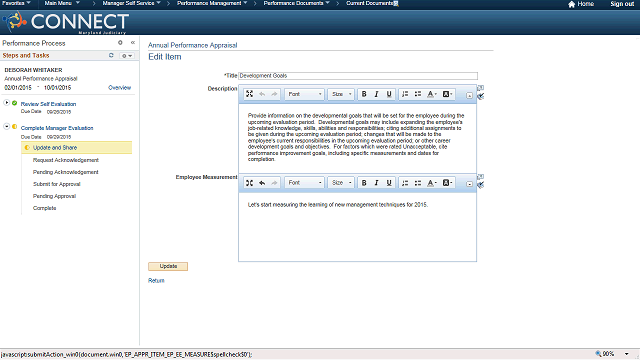Run spell check on Description field

point(480,96)
